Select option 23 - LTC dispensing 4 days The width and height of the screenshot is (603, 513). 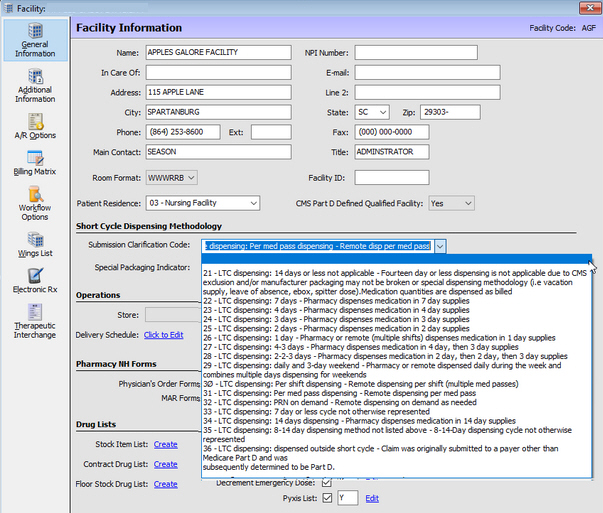click(396, 310)
